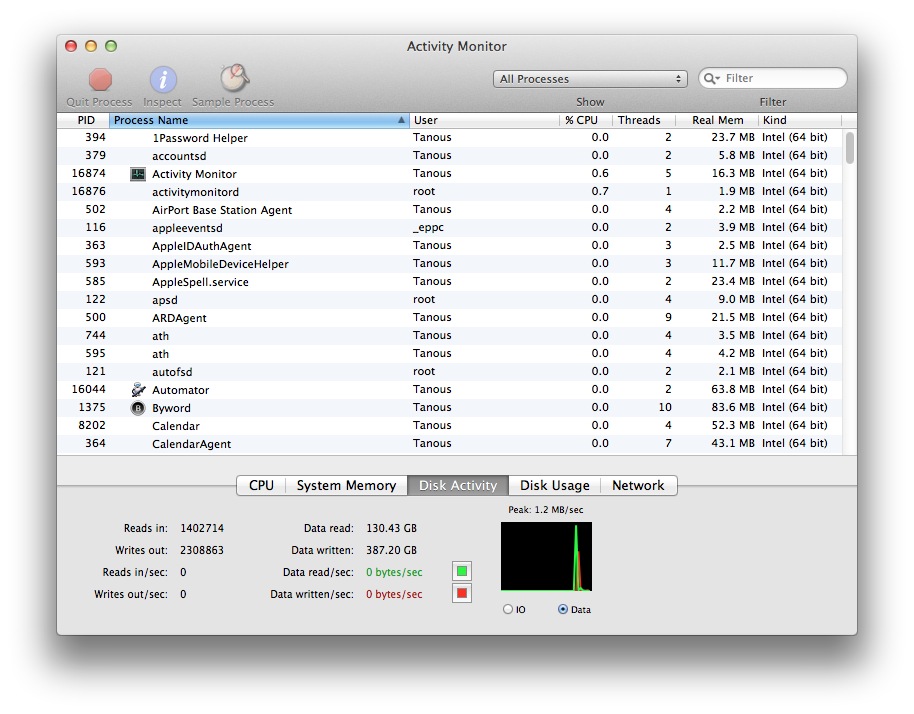
Task: Switch to the System Memory tab
Action: point(346,485)
